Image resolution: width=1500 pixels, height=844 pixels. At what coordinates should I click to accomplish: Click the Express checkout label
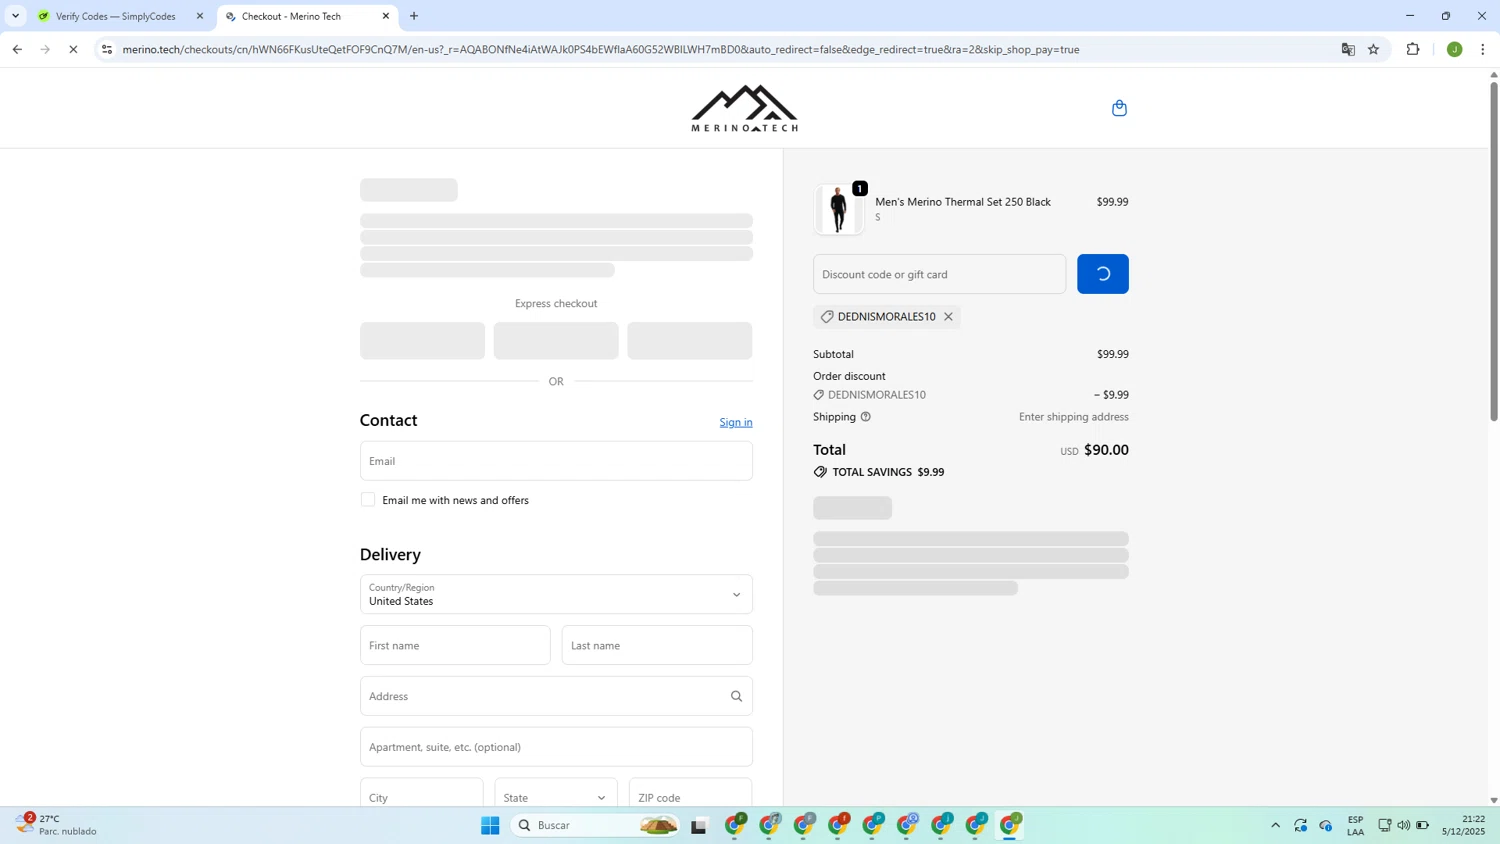tap(556, 303)
